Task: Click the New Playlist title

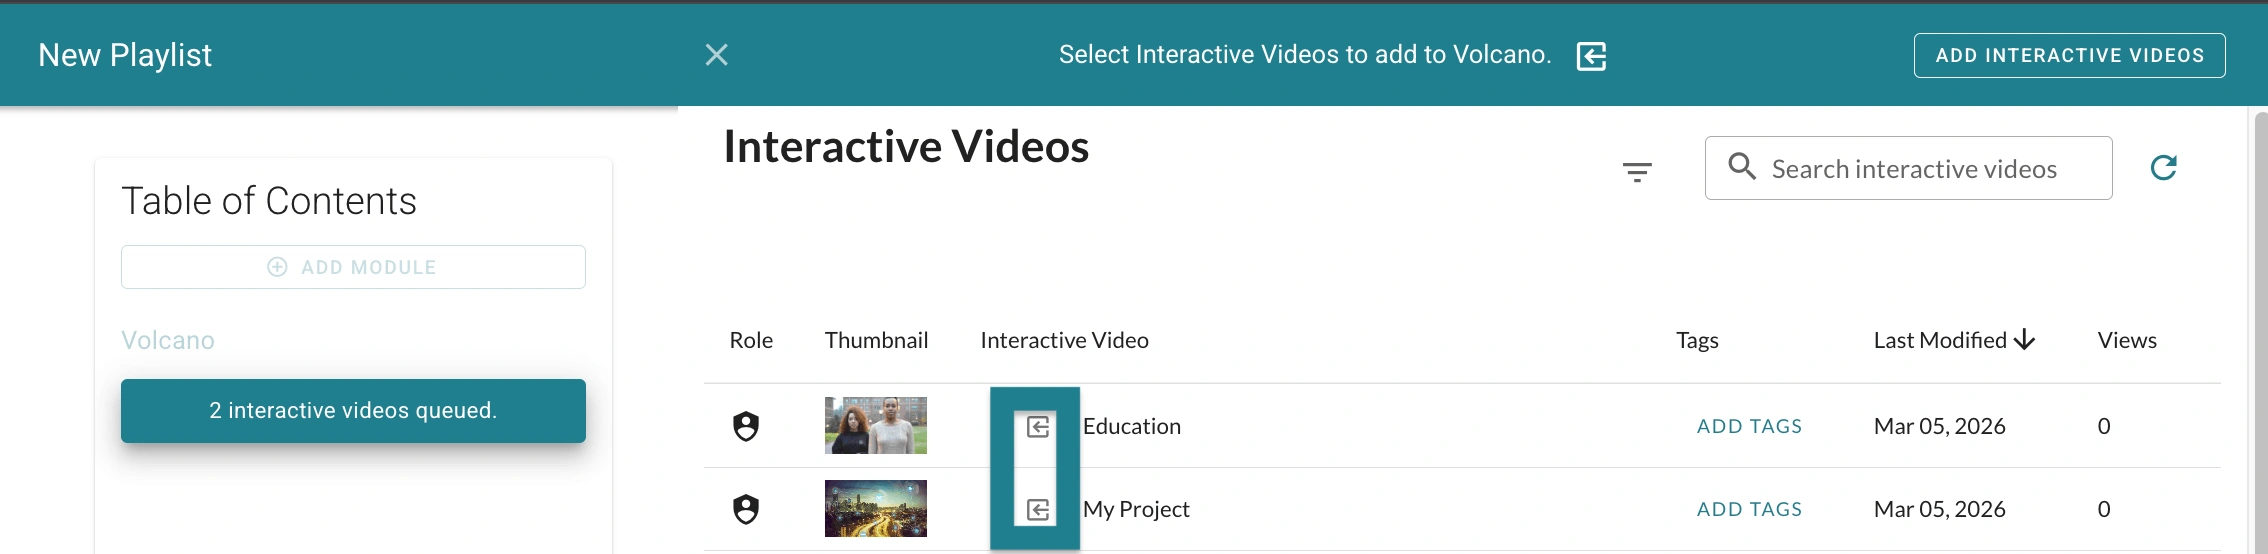Action: [125, 55]
